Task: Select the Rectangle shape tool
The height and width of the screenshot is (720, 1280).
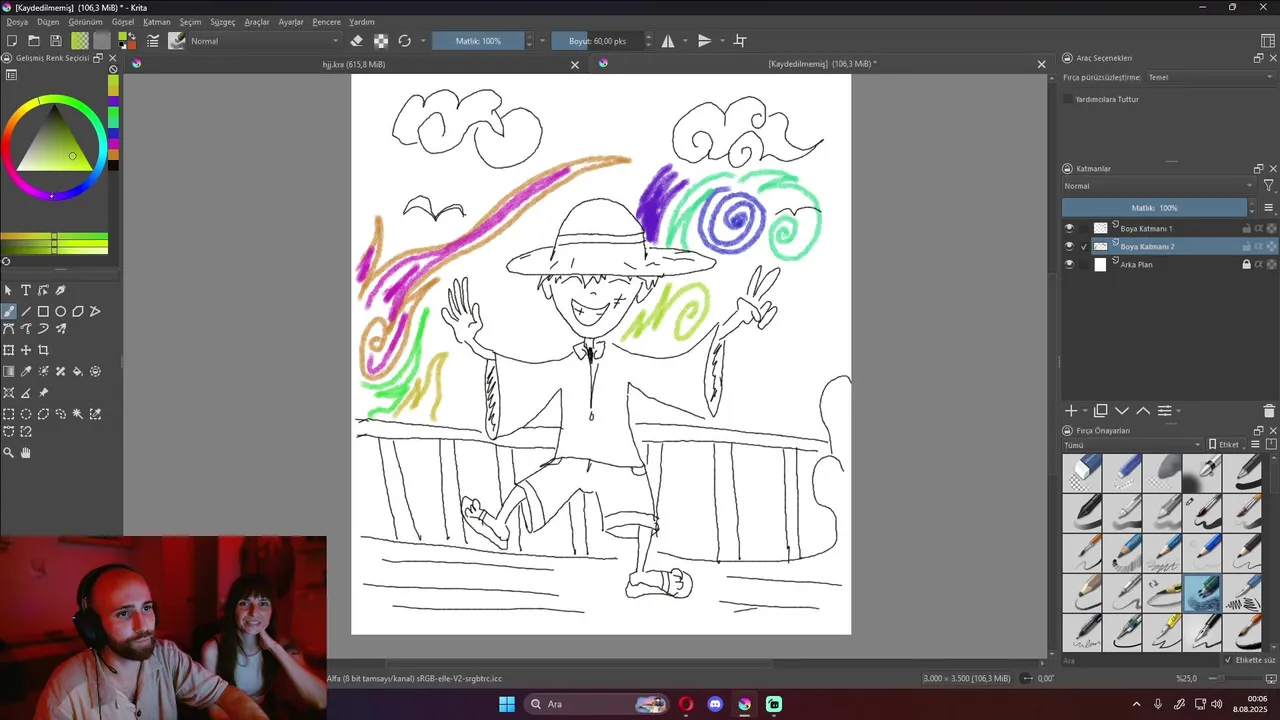Action: [43, 311]
